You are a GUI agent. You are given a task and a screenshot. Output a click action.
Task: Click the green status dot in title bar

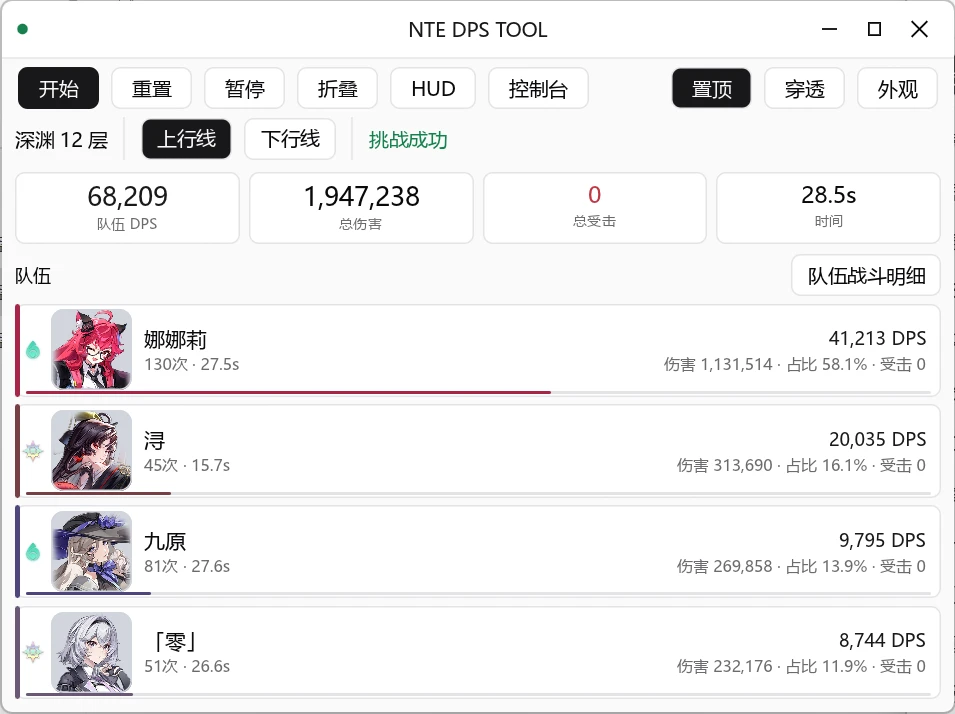click(x=23, y=29)
